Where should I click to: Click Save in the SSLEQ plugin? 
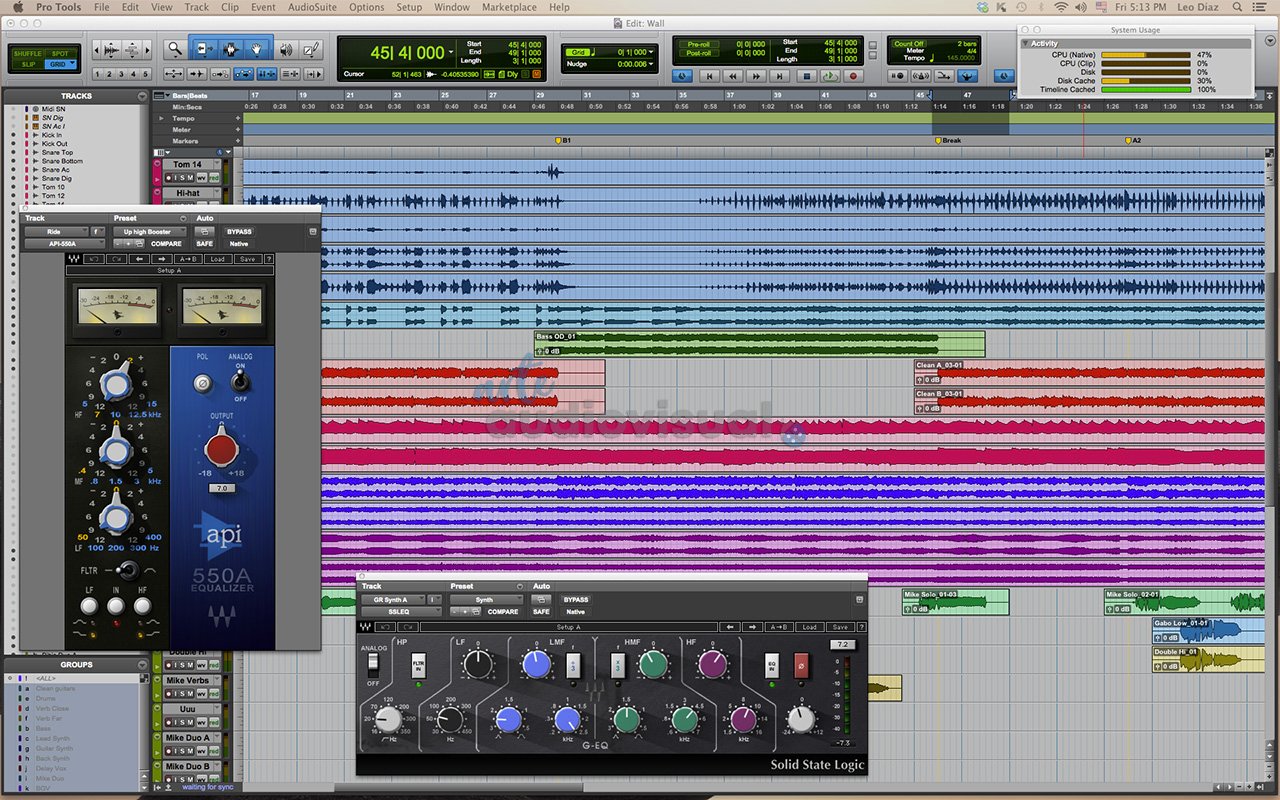[840, 627]
